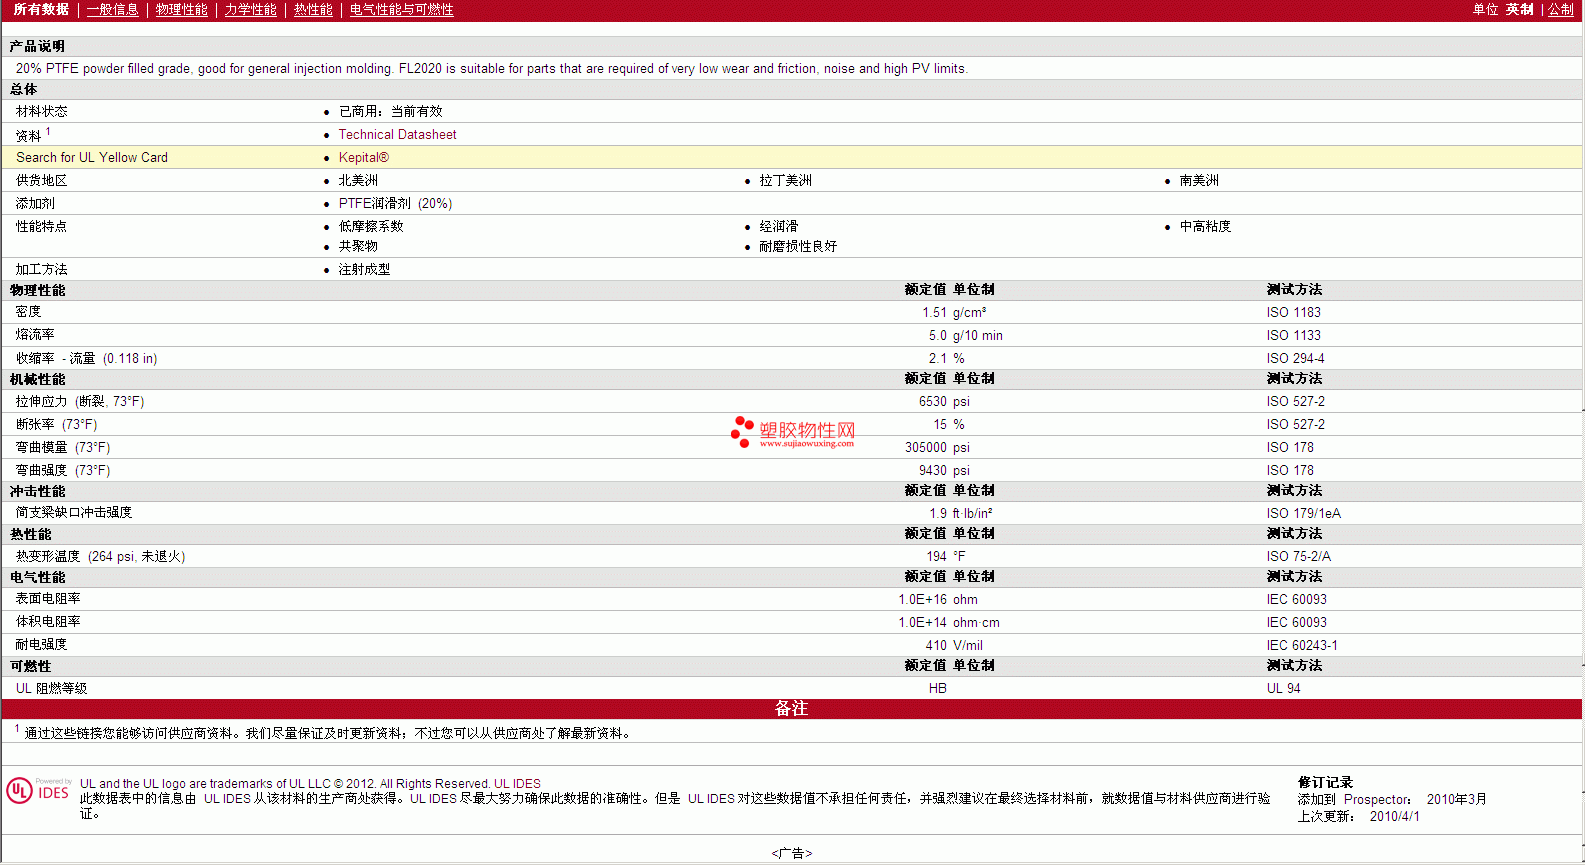Click the ISO 75-2/A test method
The height and width of the screenshot is (865, 1585).
pos(1298,557)
